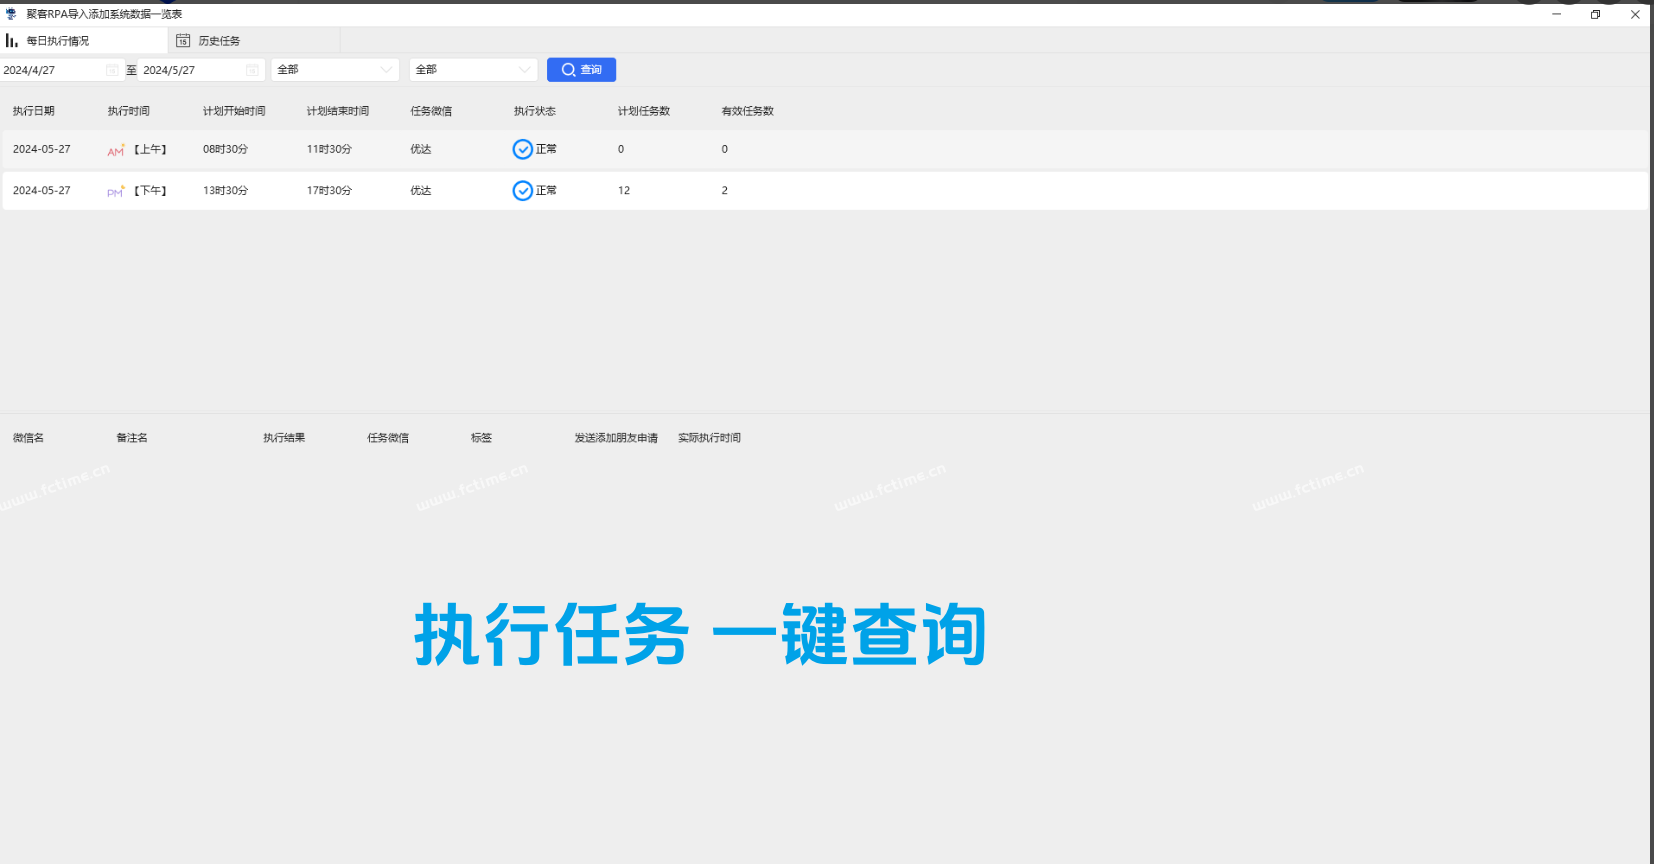Click the bar chart icon beside 每日执行情况

coord(12,41)
